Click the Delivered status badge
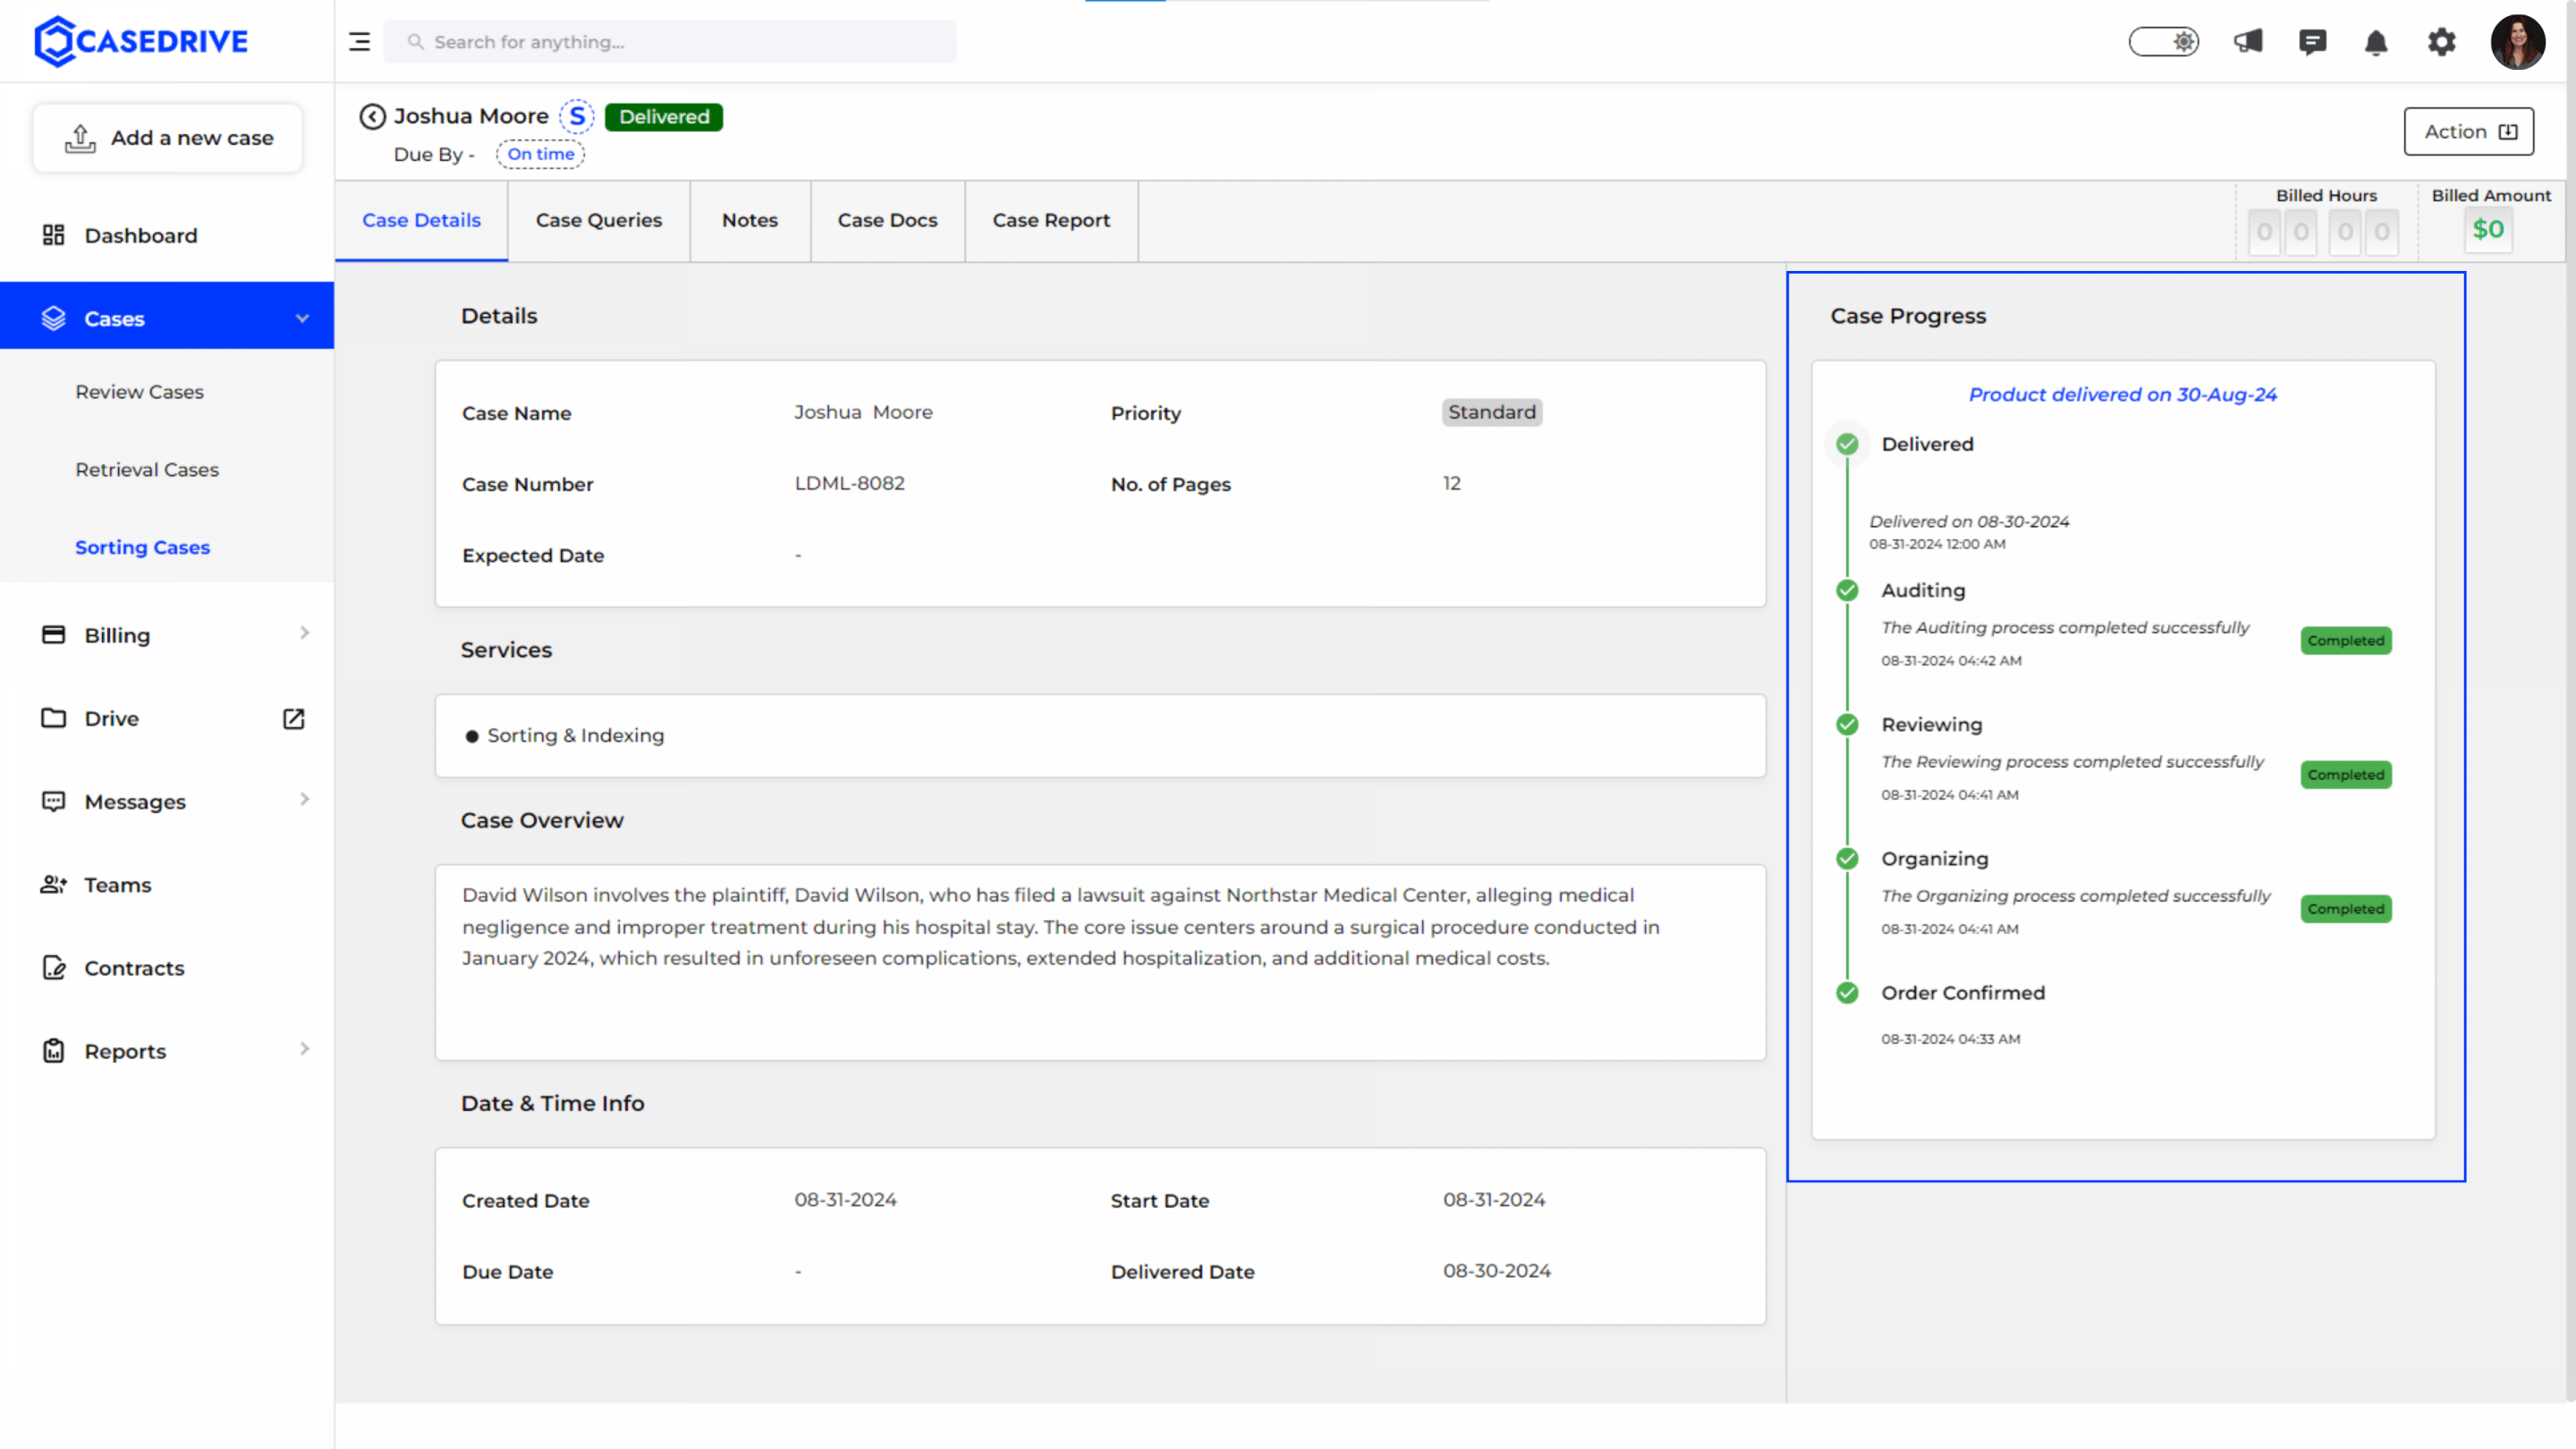2576x1449 pixels. tap(664, 117)
